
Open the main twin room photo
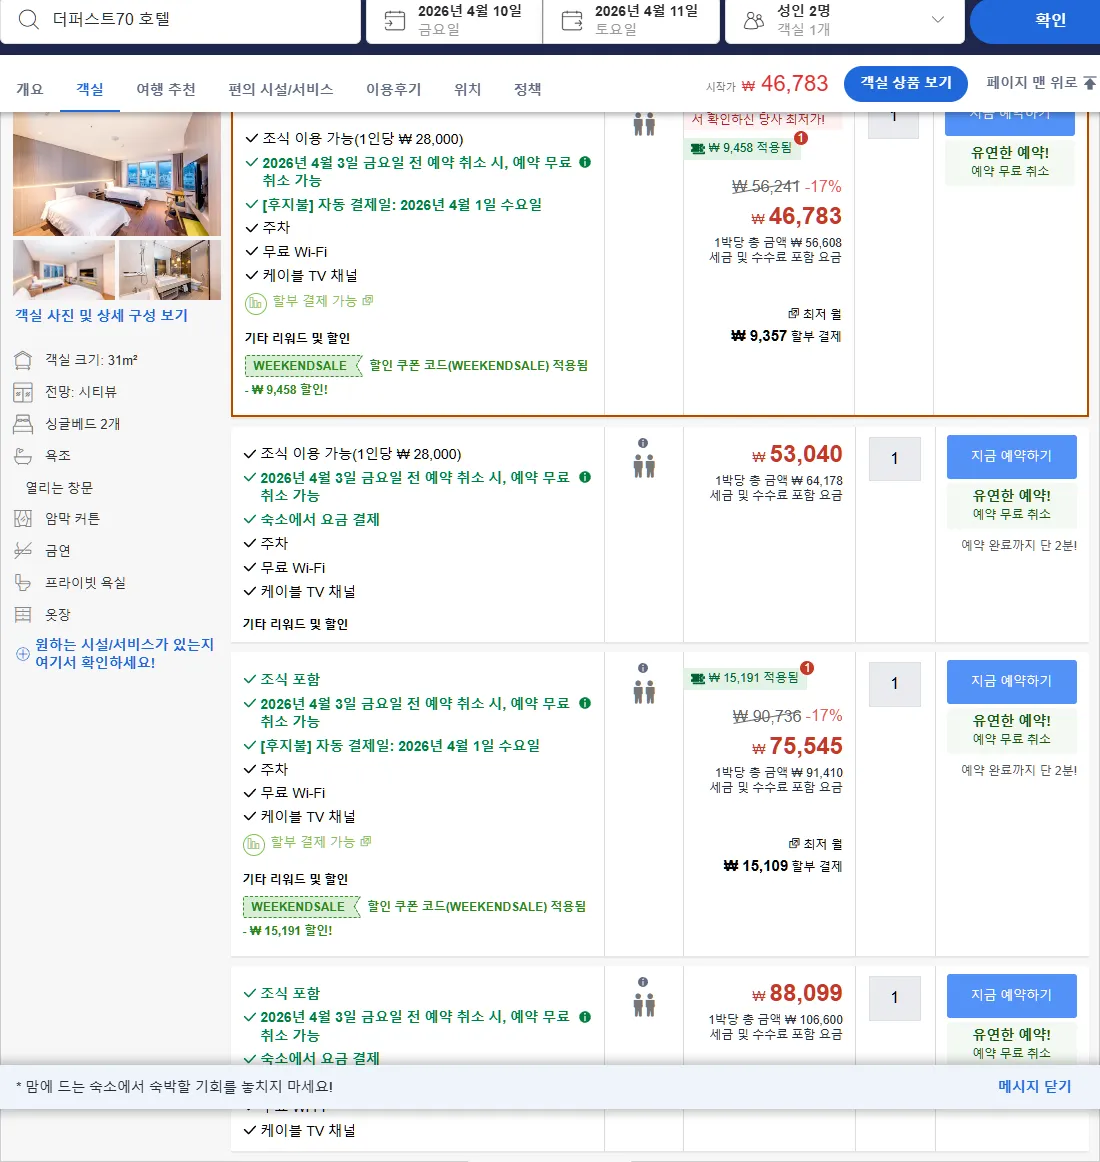coord(117,174)
